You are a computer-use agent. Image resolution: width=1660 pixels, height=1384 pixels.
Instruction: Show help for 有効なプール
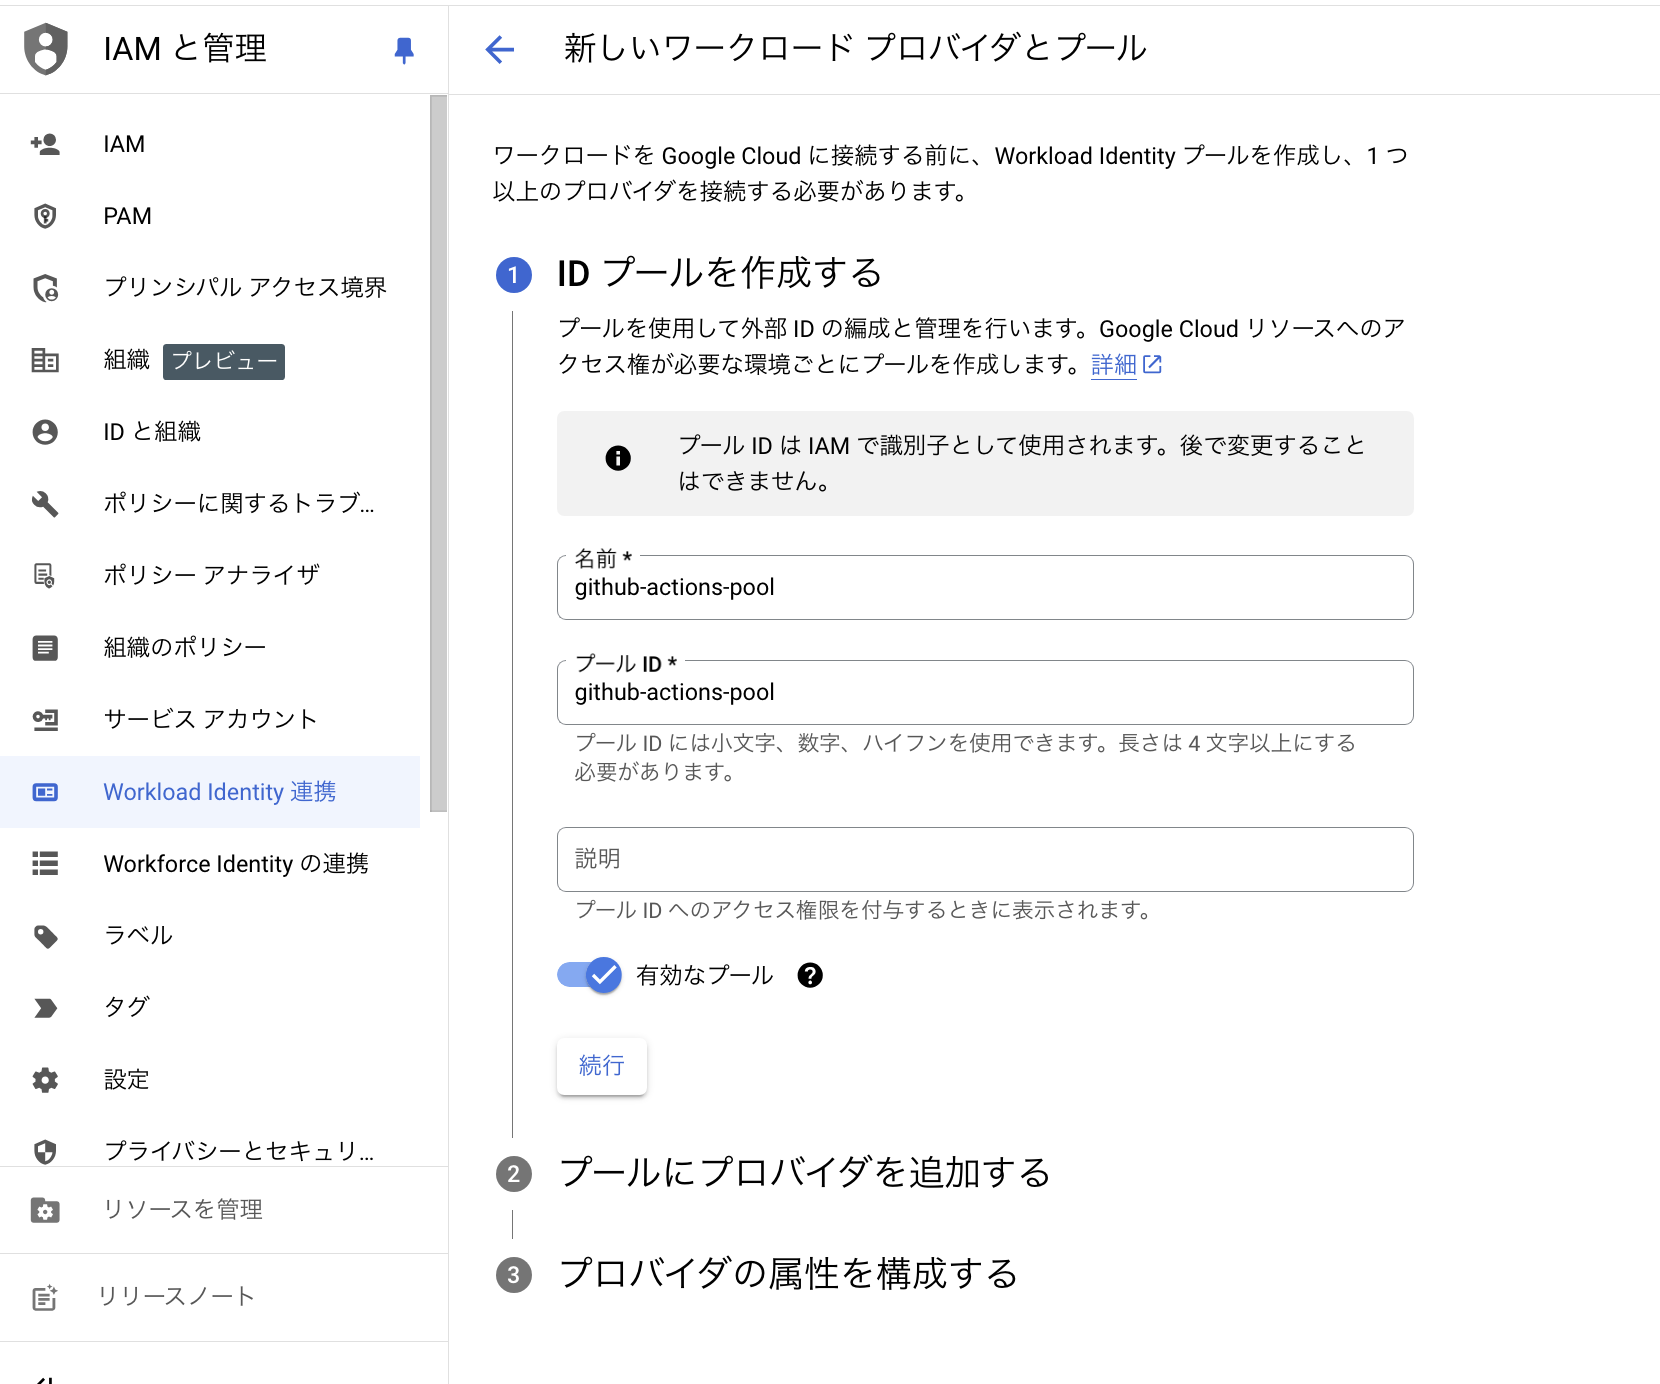(x=810, y=975)
